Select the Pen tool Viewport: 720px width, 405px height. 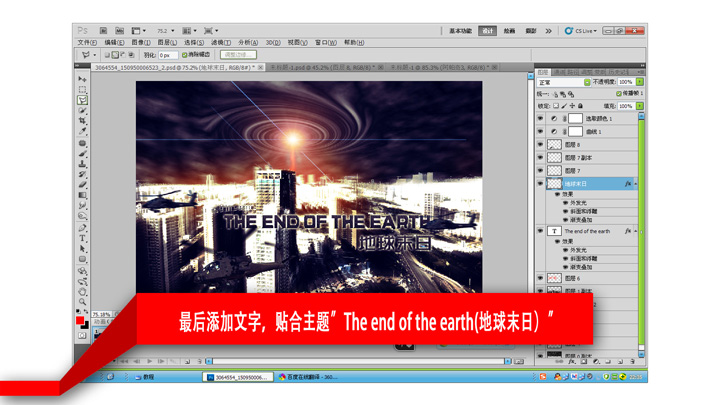pos(82,228)
